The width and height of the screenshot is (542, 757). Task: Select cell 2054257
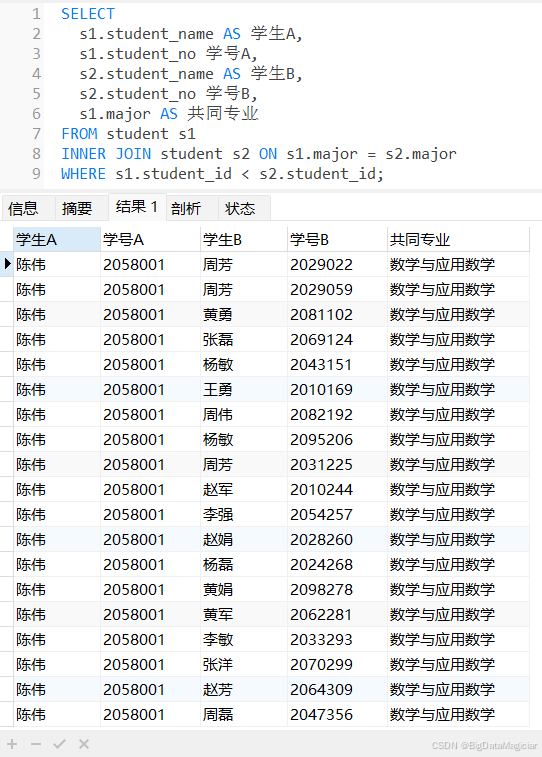337,515
